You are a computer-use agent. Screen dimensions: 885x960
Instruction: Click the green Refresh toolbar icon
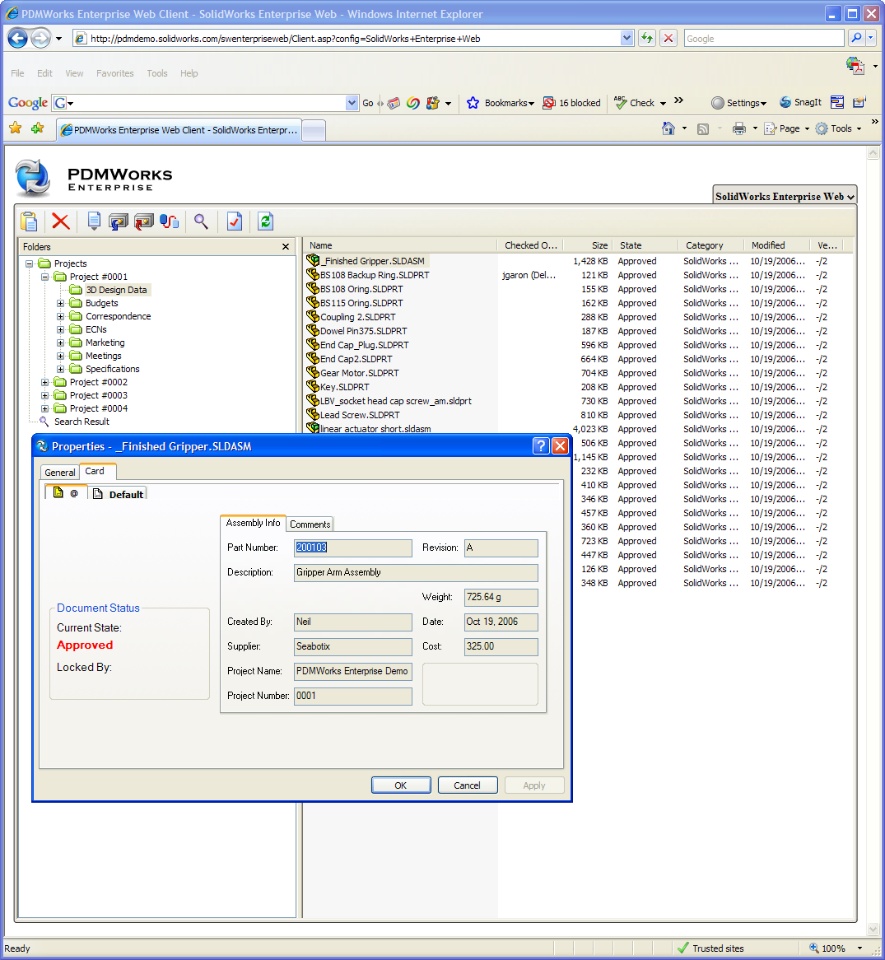pos(266,221)
